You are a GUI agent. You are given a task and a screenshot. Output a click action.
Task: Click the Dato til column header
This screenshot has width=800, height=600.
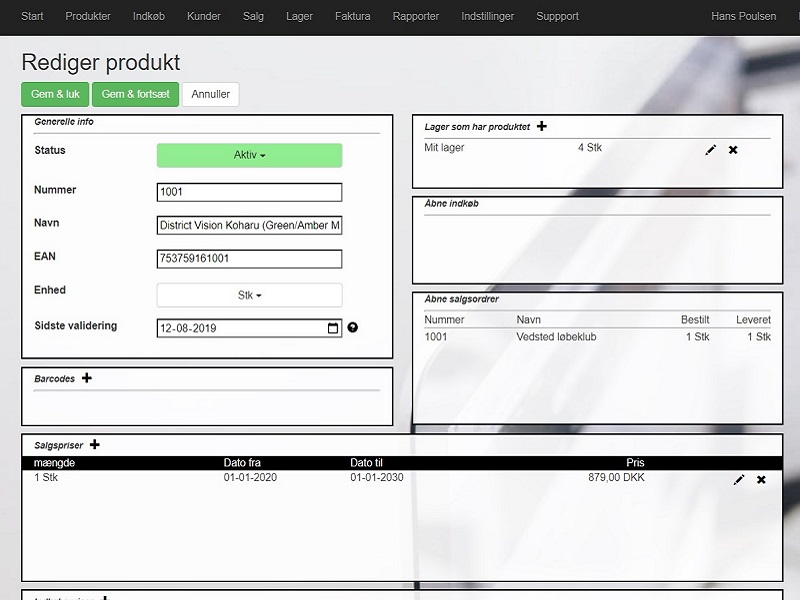(x=366, y=463)
